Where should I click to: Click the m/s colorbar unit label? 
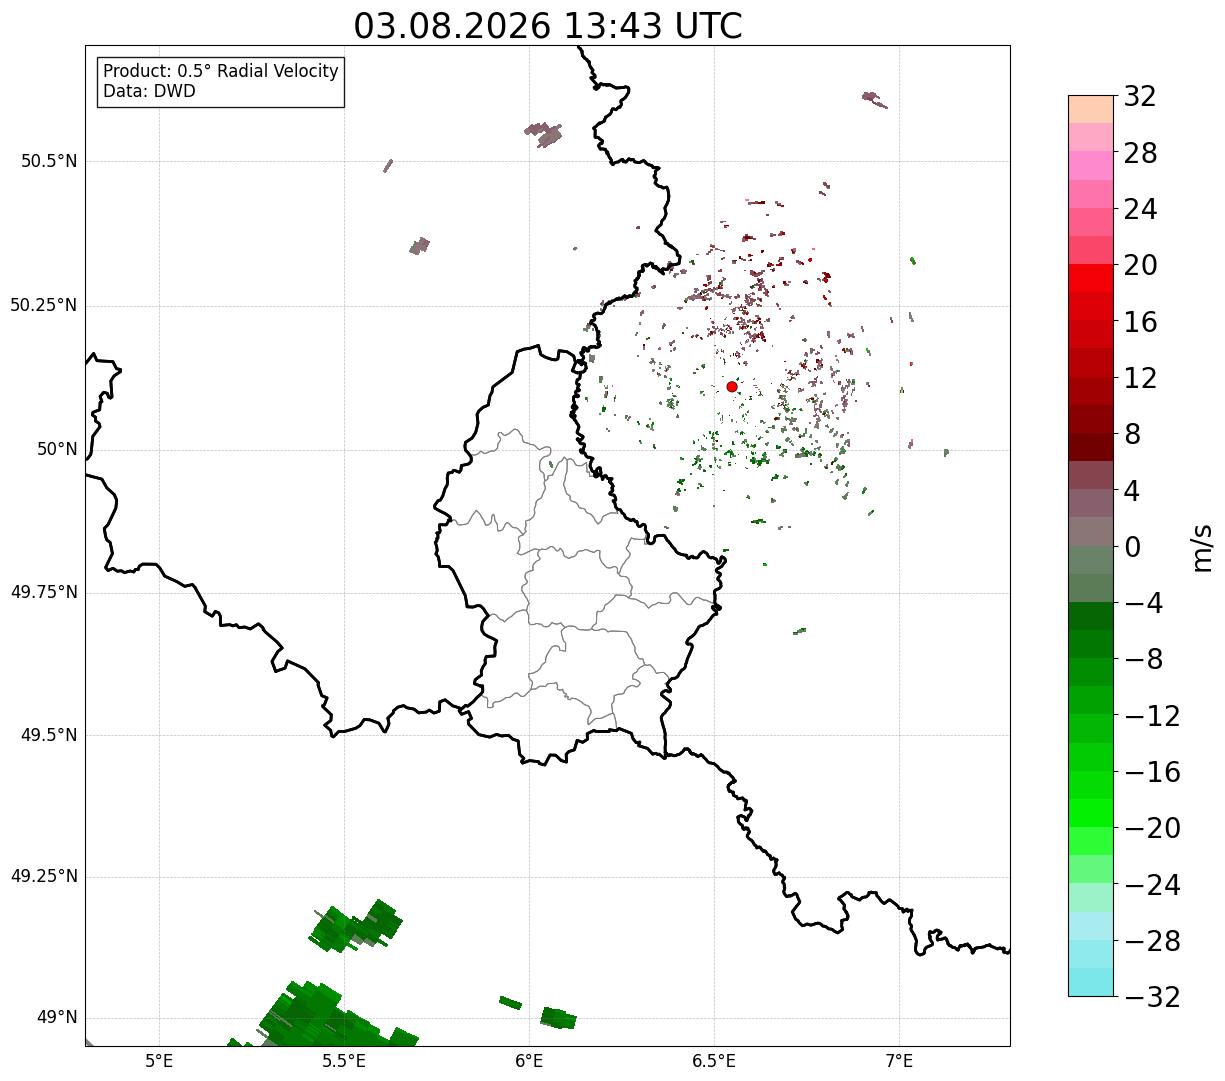tap(1202, 547)
